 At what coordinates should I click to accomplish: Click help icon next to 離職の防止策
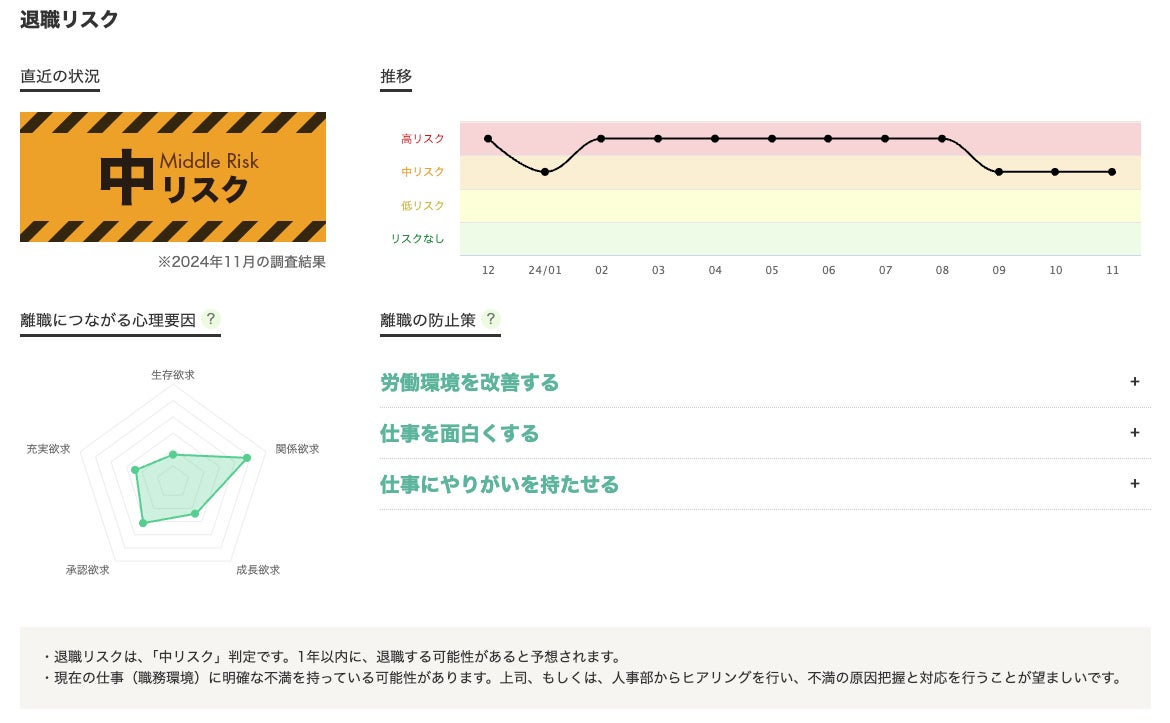[x=491, y=319]
